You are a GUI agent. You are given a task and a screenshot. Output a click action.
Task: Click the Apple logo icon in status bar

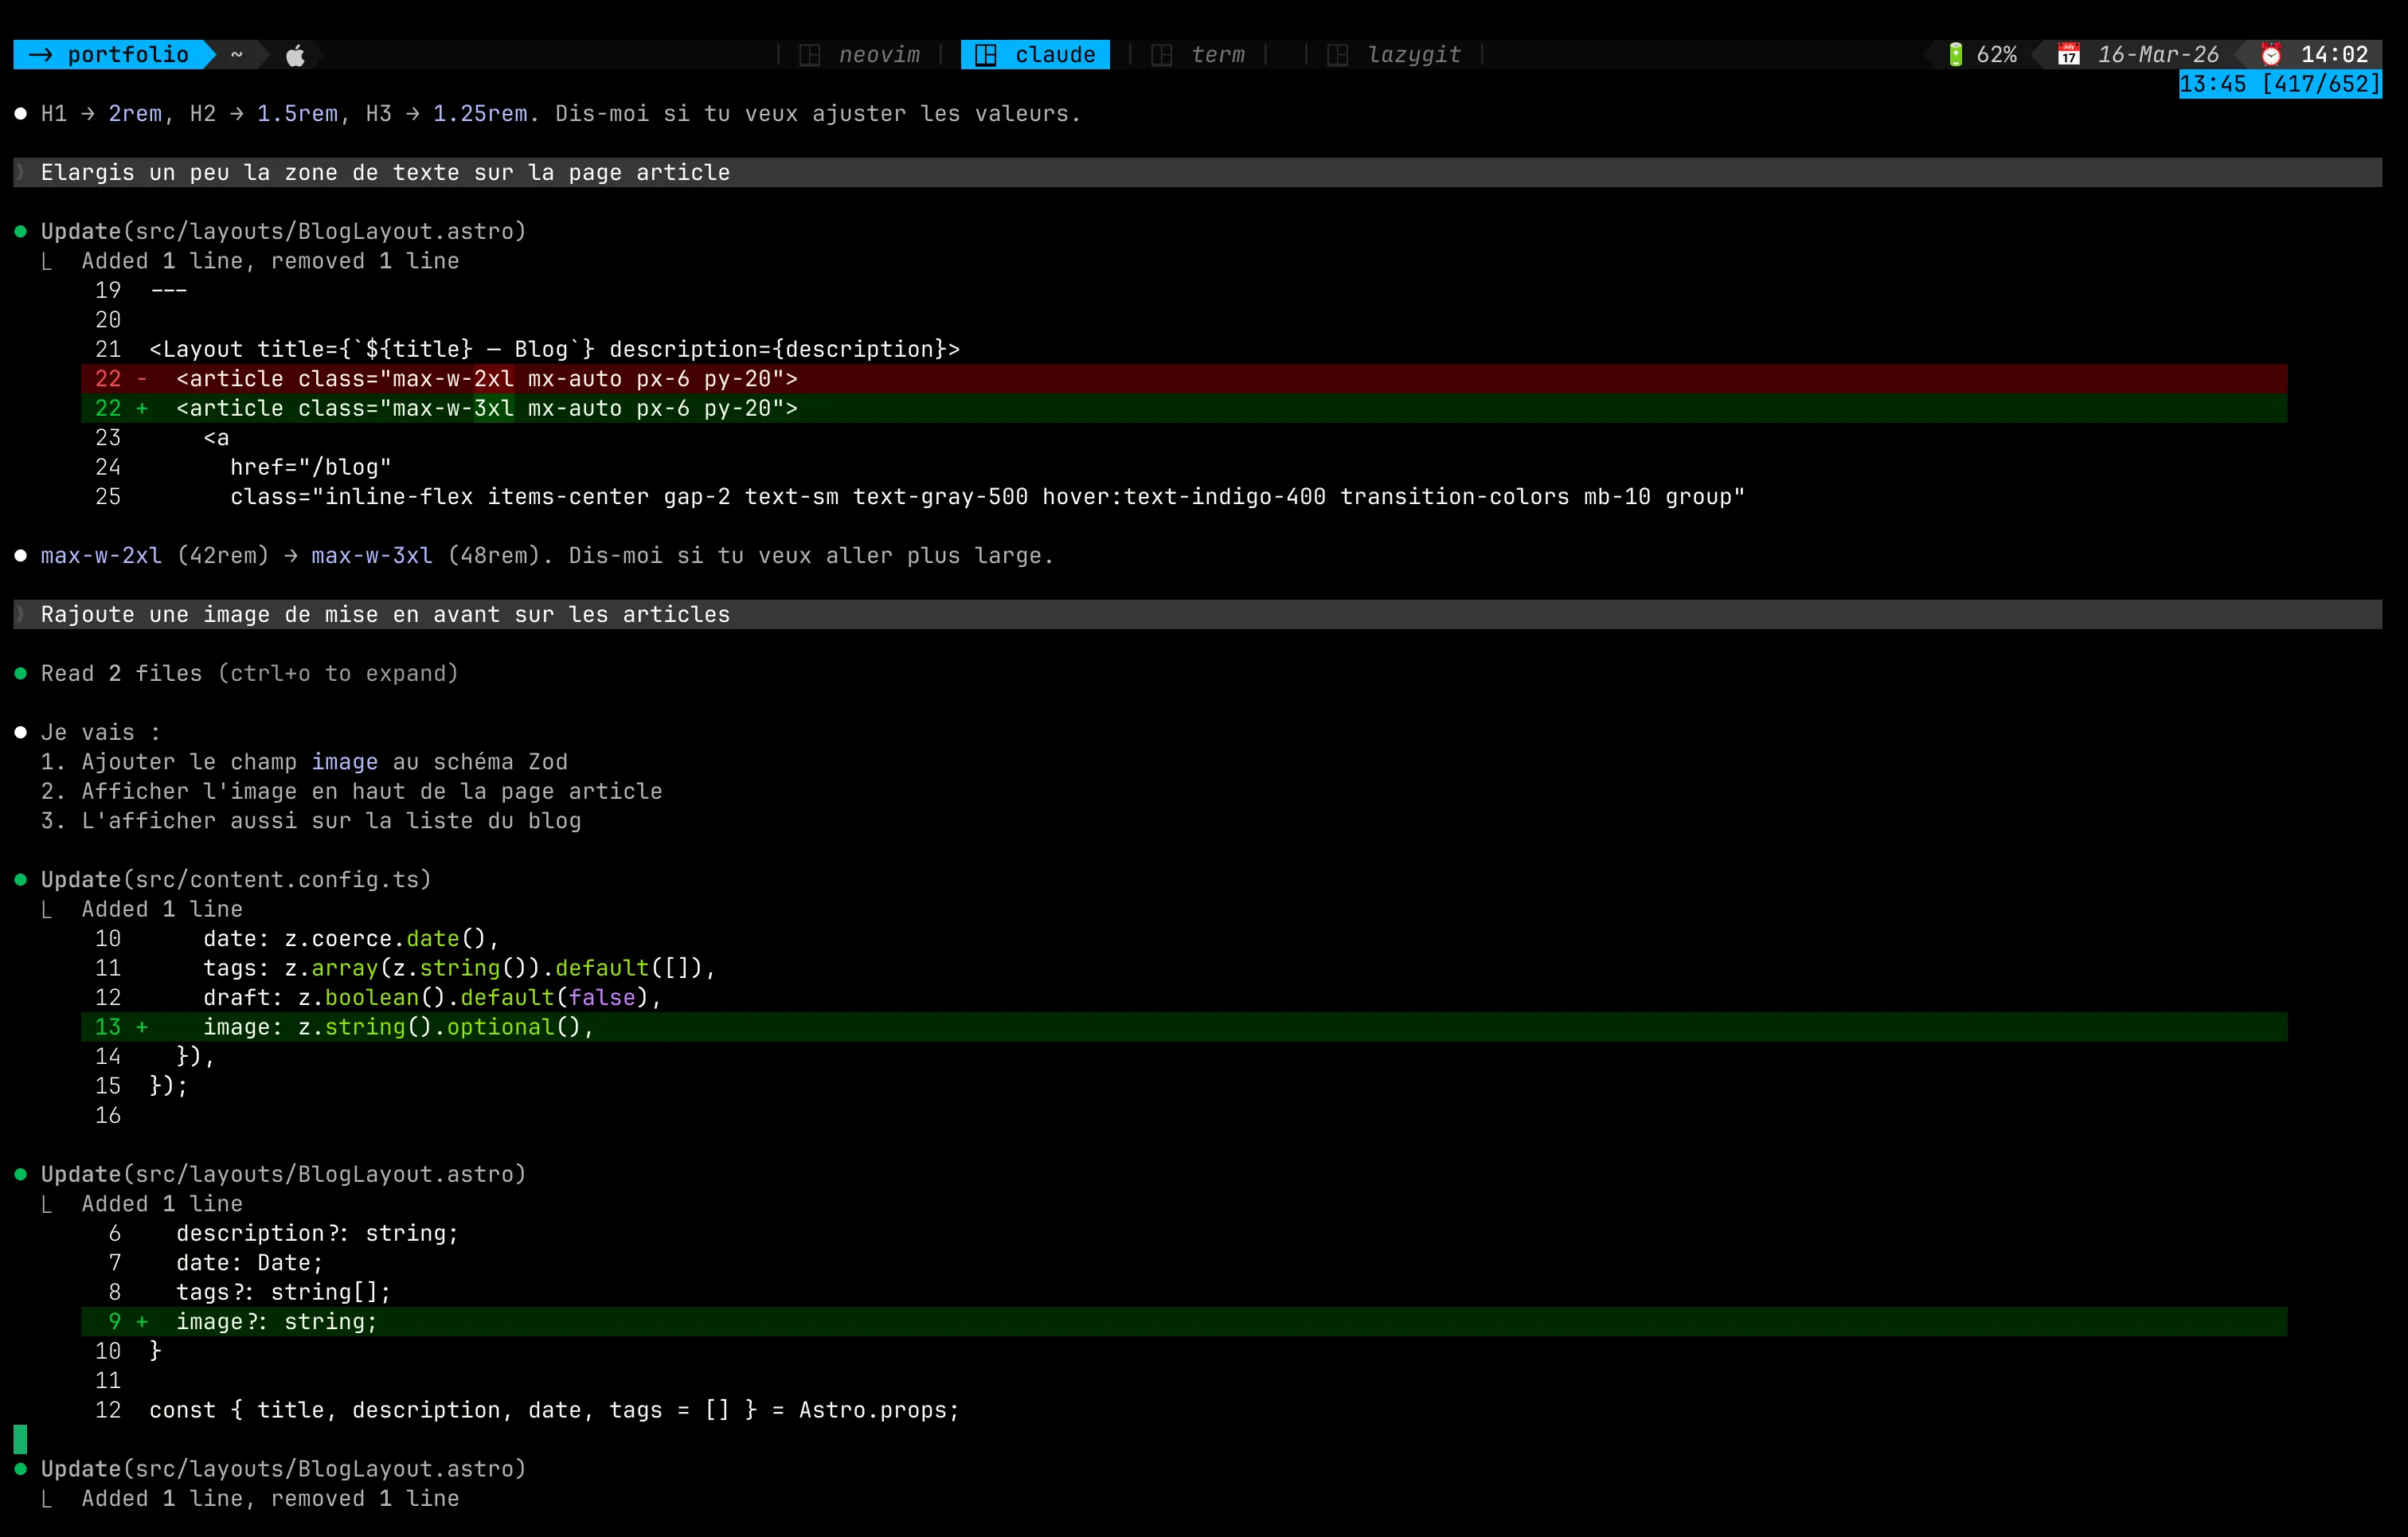pyautogui.click(x=295, y=55)
